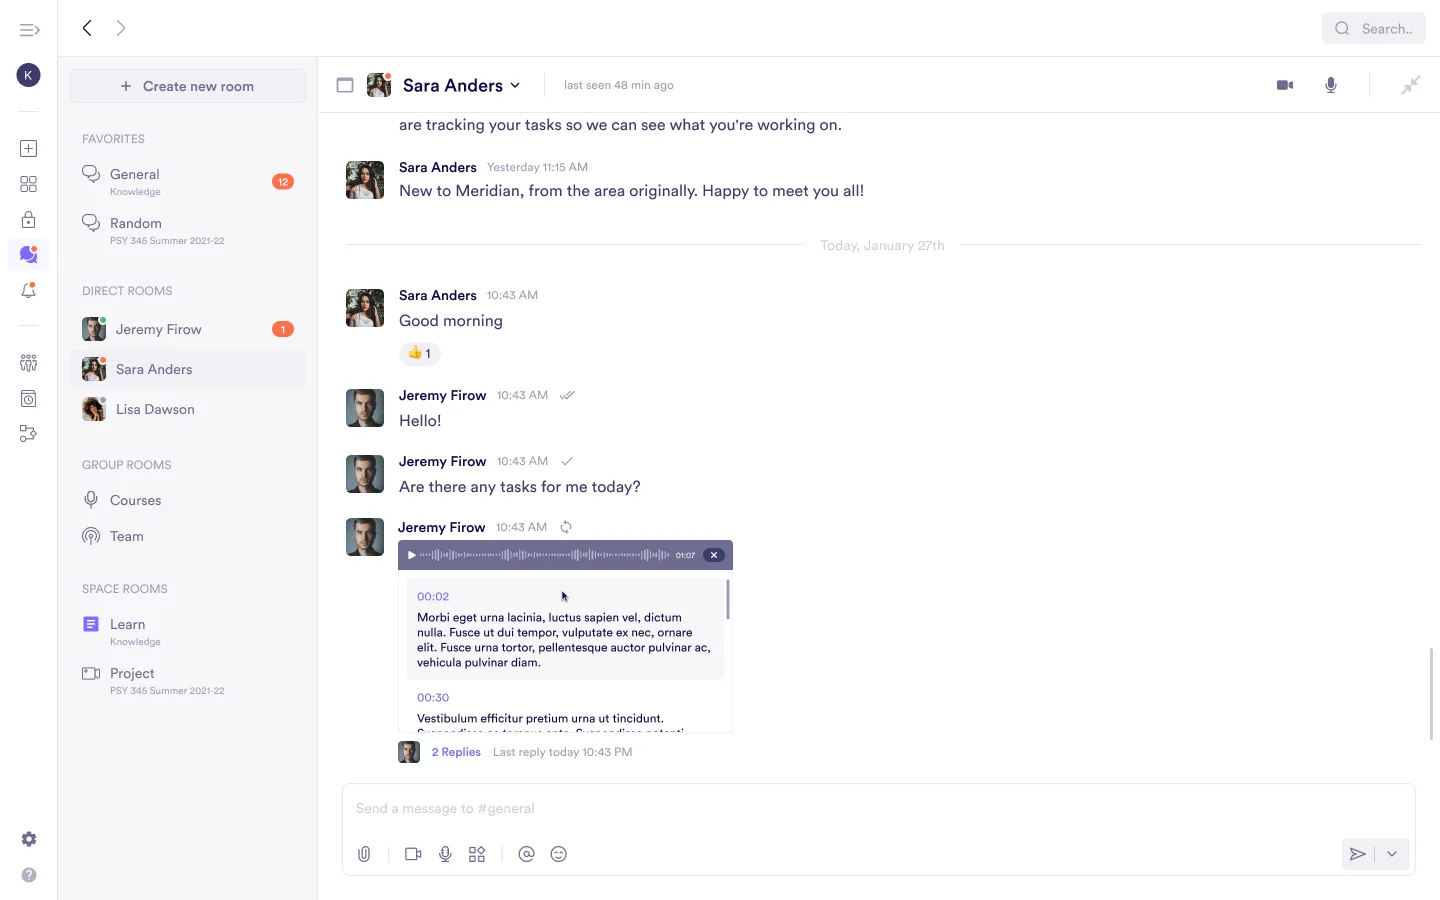1440x900 pixels.
Task: Open the General favorites room
Action: click(x=135, y=175)
